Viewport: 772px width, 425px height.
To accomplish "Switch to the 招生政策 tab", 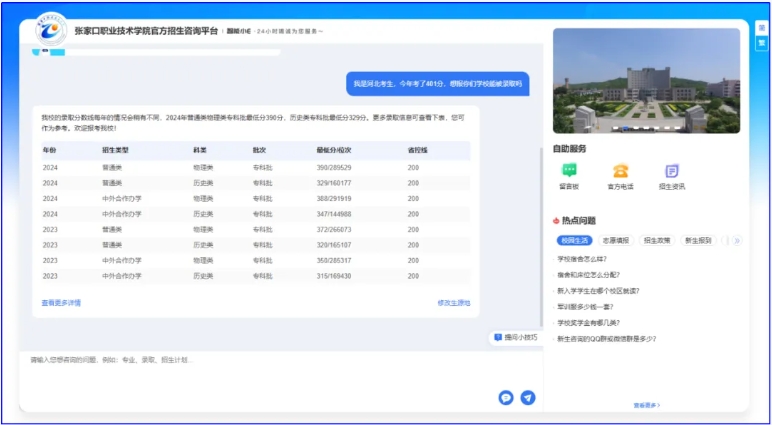I will pyautogui.click(x=656, y=241).
